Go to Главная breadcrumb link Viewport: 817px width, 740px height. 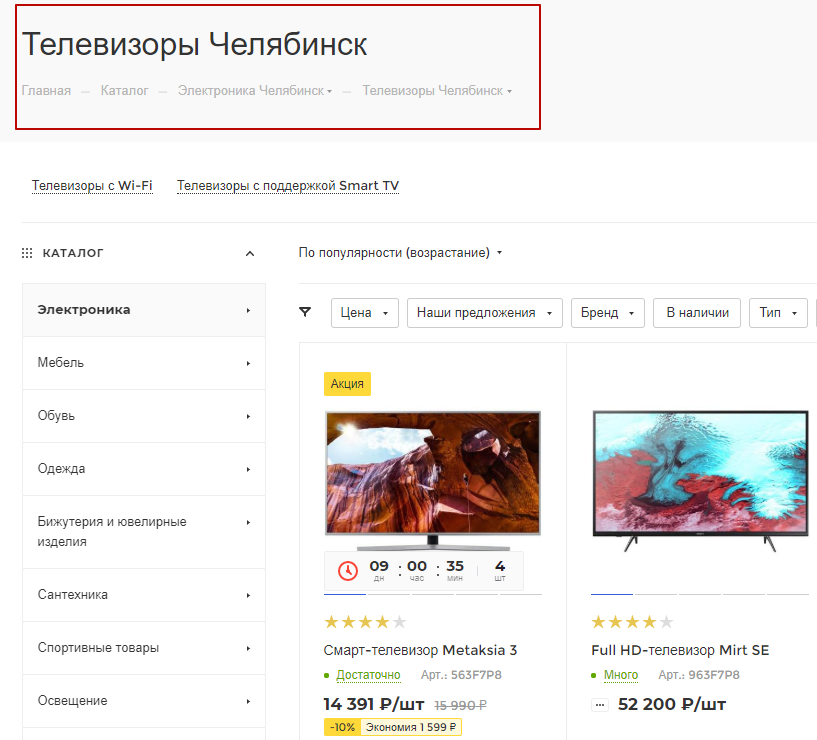coord(46,91)
